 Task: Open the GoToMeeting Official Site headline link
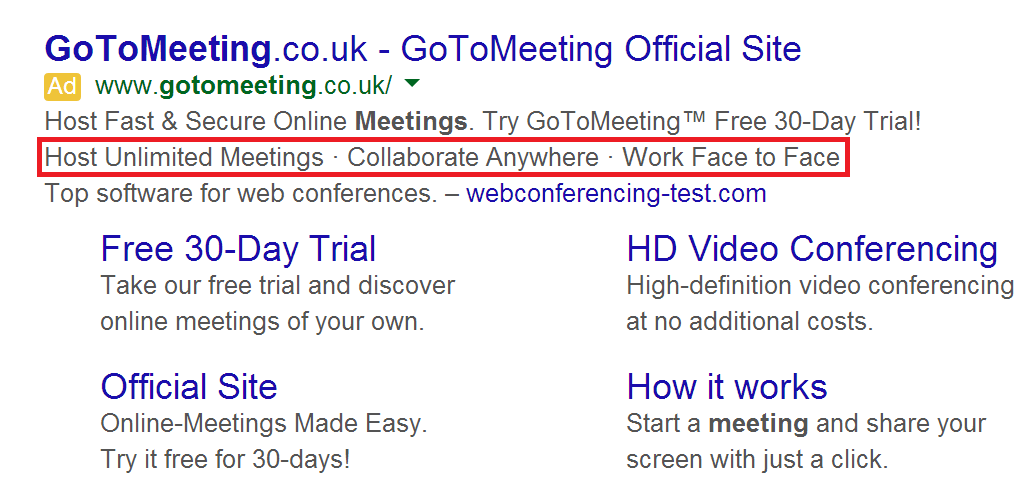[423, 48]
